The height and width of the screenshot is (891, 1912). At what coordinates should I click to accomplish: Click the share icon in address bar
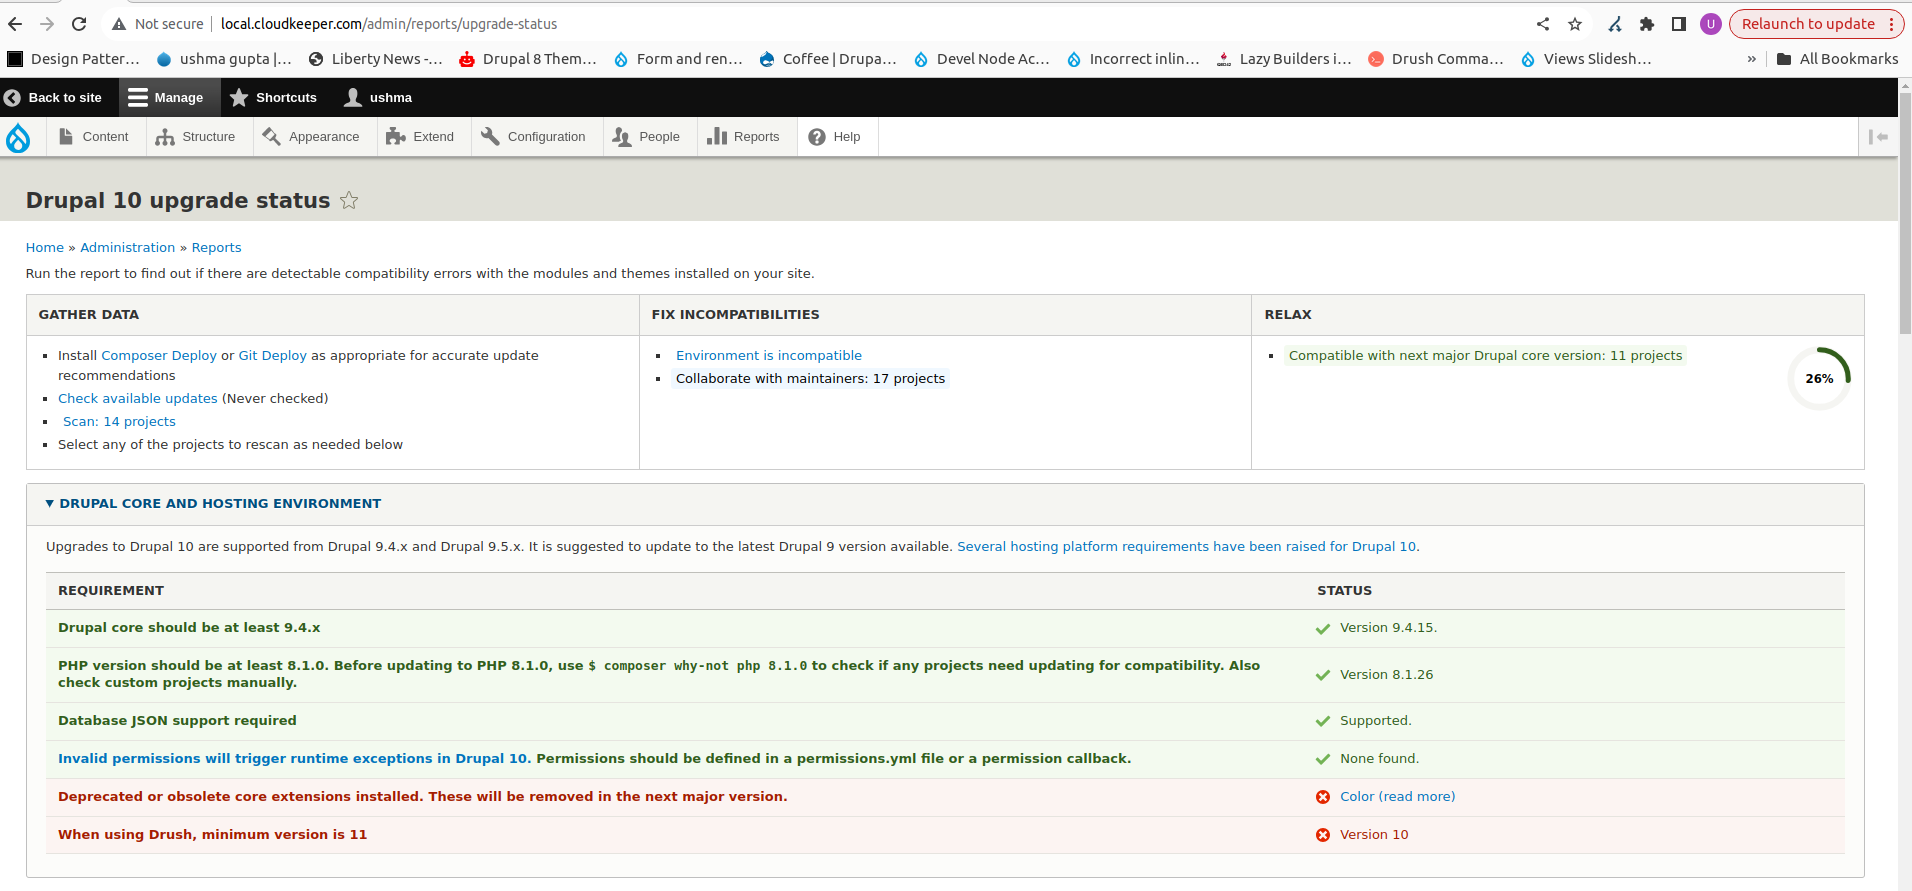click(x=1543, y=24)
